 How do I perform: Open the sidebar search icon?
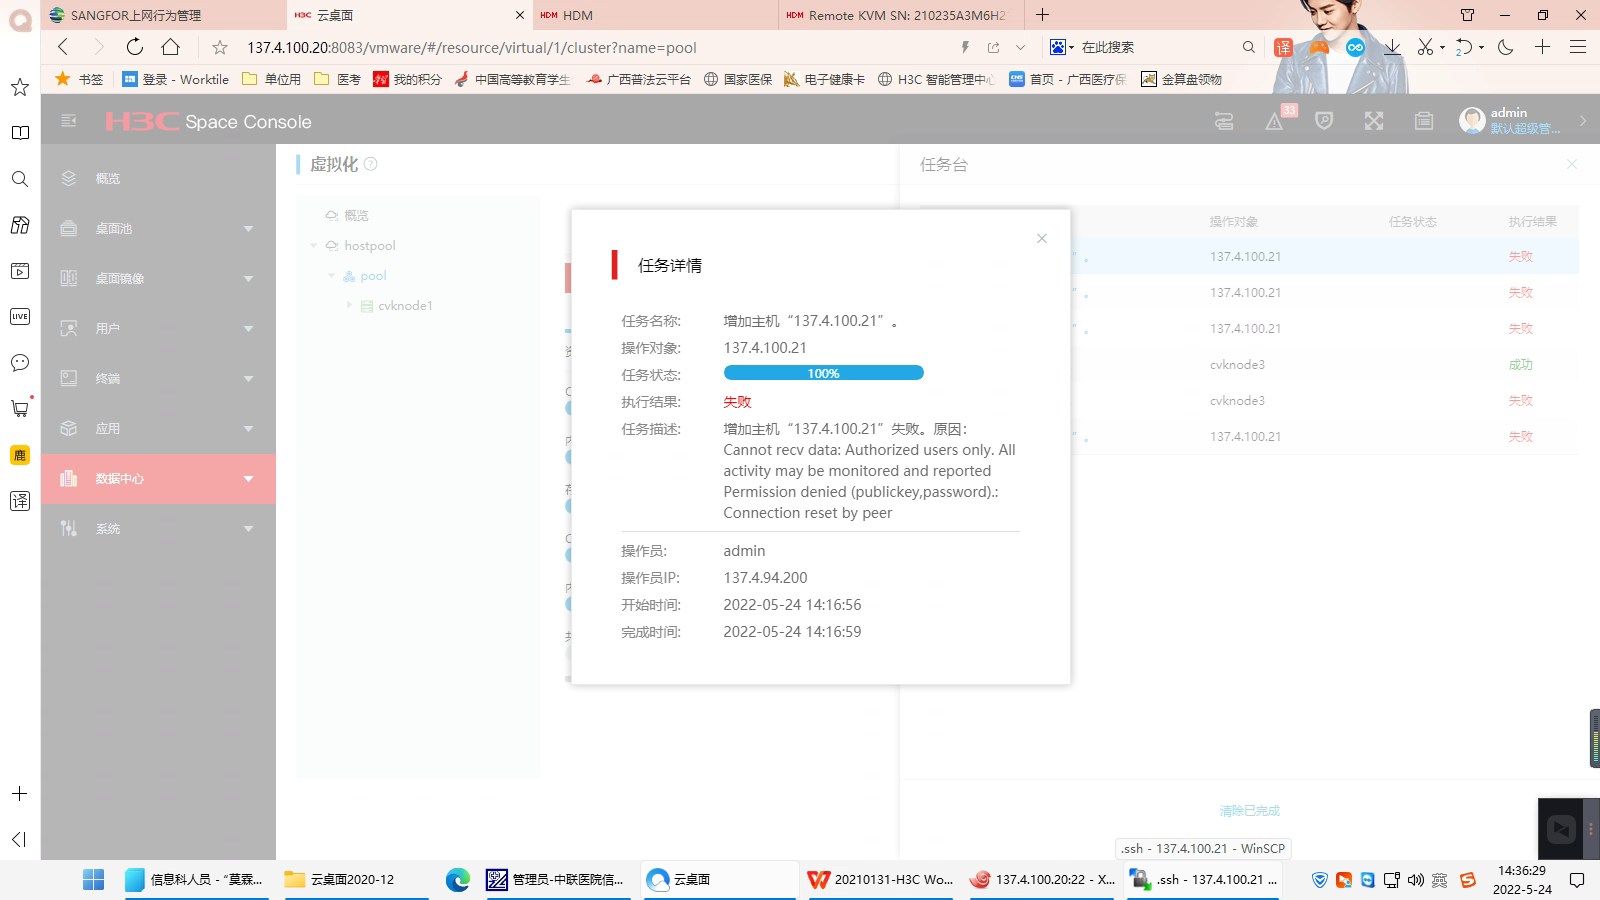point(19,179)
